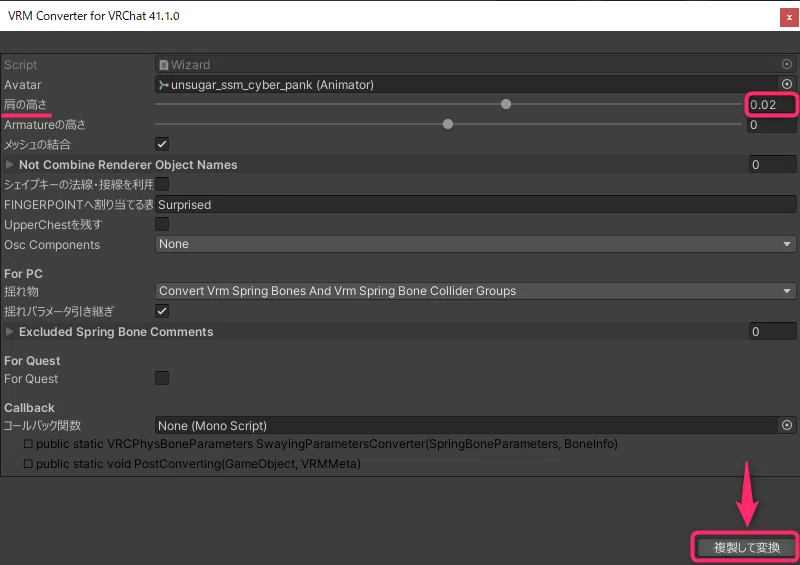800x565 pixels.
Task: Open the Osc Components dropdown
Action: [476, 244]
